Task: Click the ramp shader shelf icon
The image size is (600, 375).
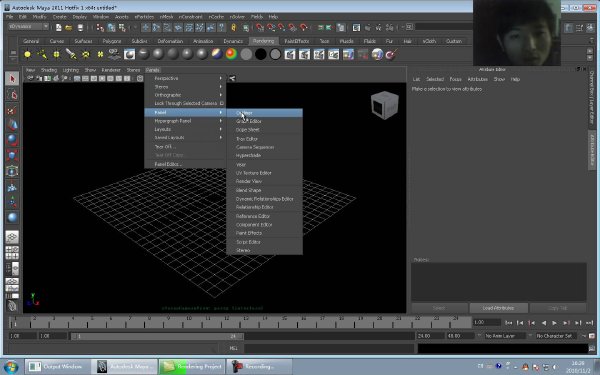Action: tap(231, 54)
